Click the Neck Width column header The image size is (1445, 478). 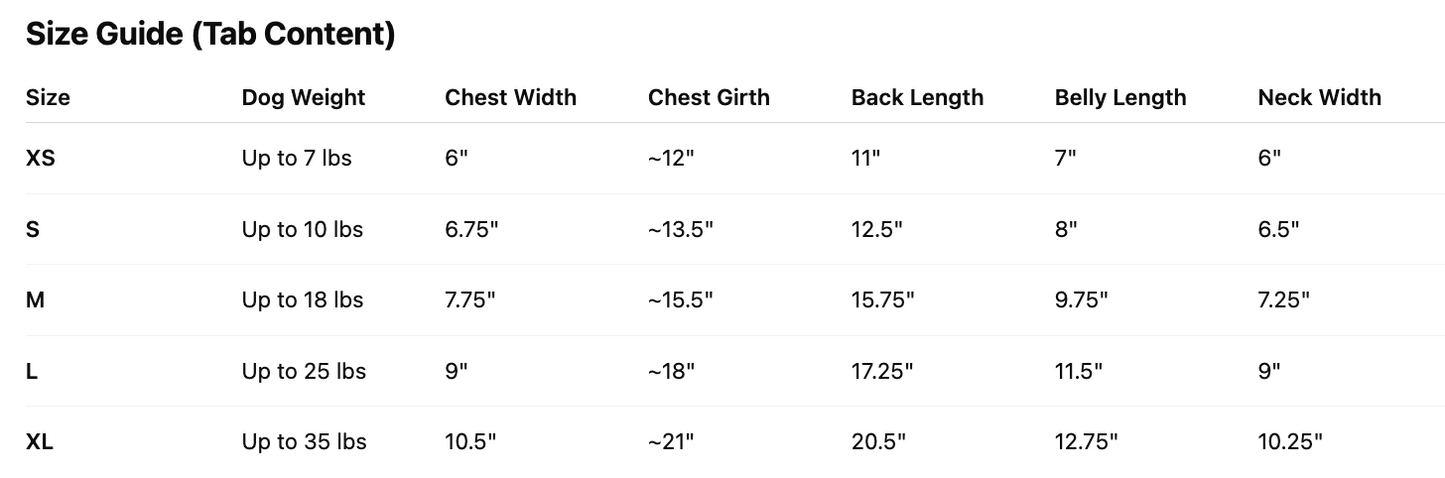click(1319, 97)
